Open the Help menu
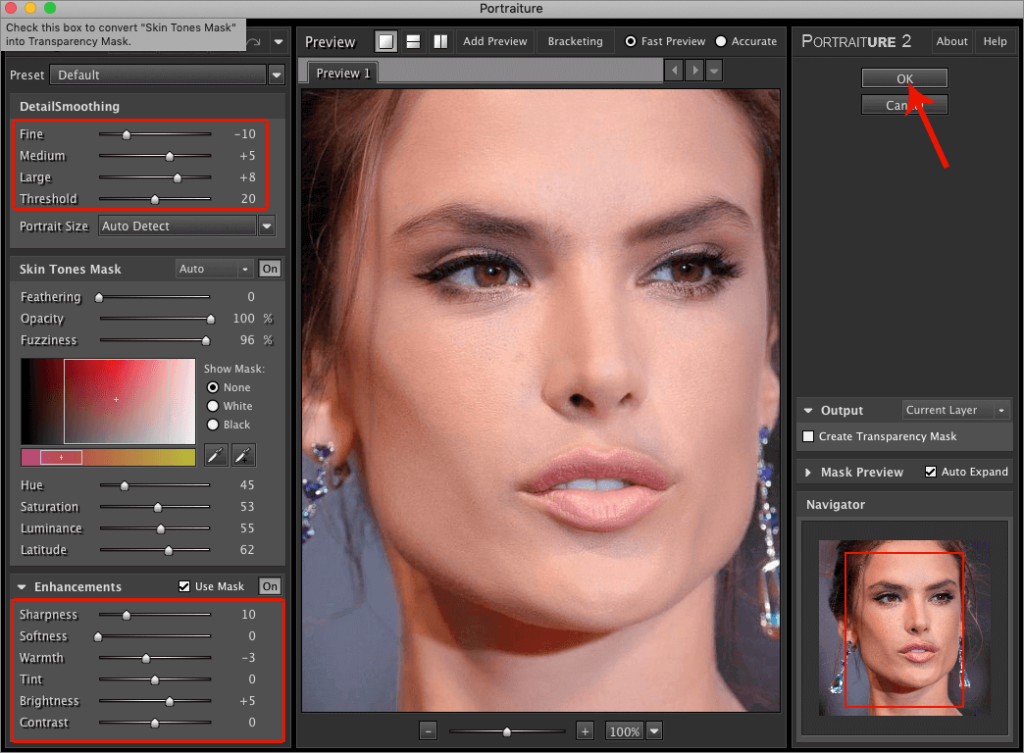Image resolution: width=1024 pixels, height=753 pixels. 994,42
